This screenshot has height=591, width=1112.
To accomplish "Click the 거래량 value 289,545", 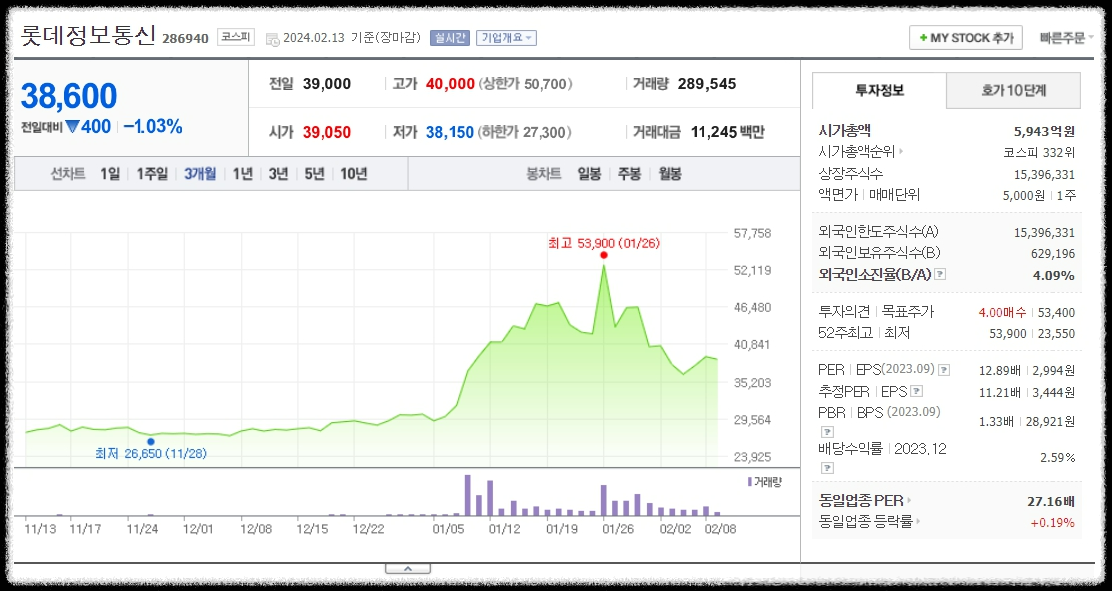I will (x=707, y=84).
